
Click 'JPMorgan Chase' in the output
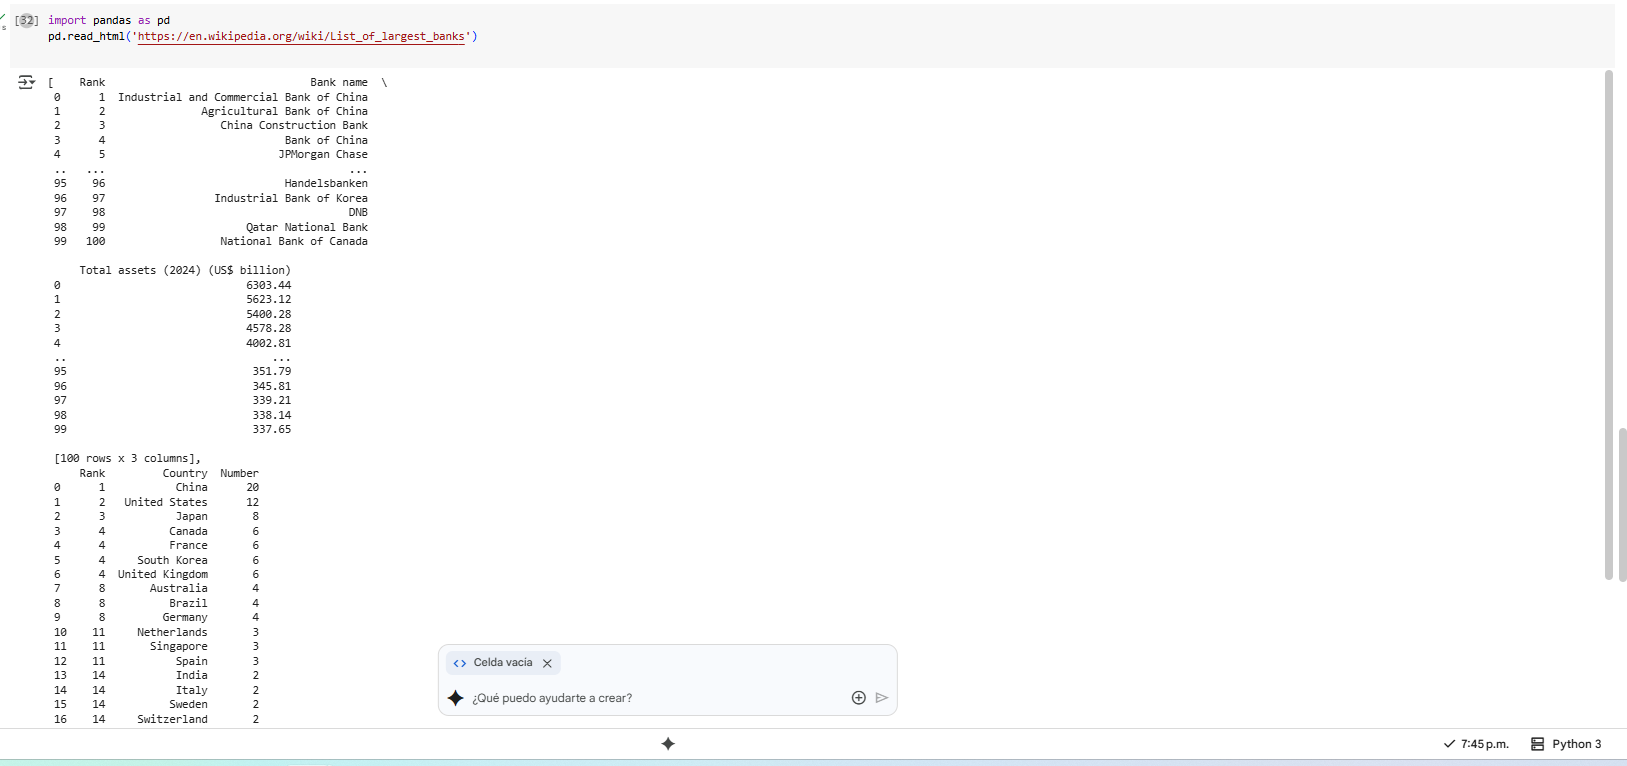point(323,154)
